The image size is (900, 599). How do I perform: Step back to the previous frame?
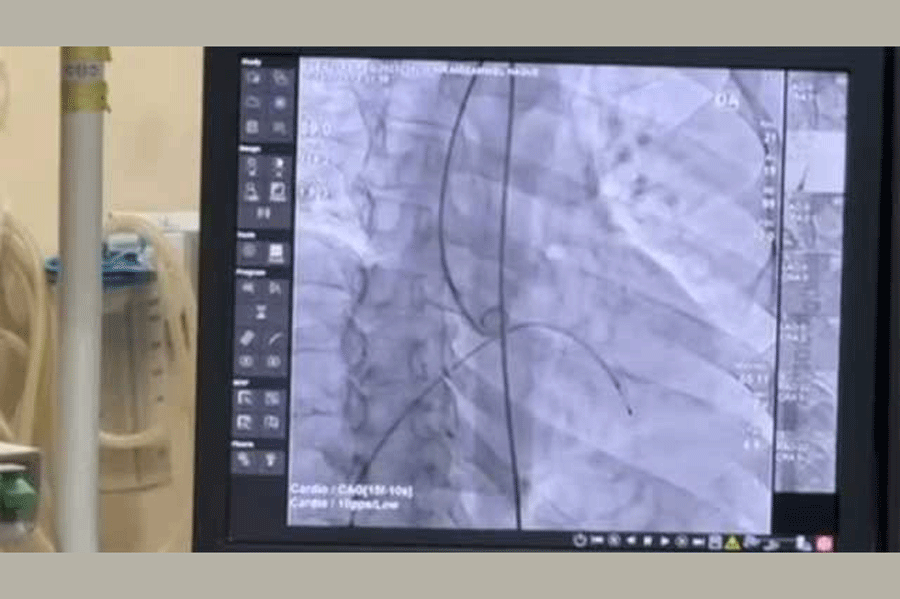[x=630, y=541]
